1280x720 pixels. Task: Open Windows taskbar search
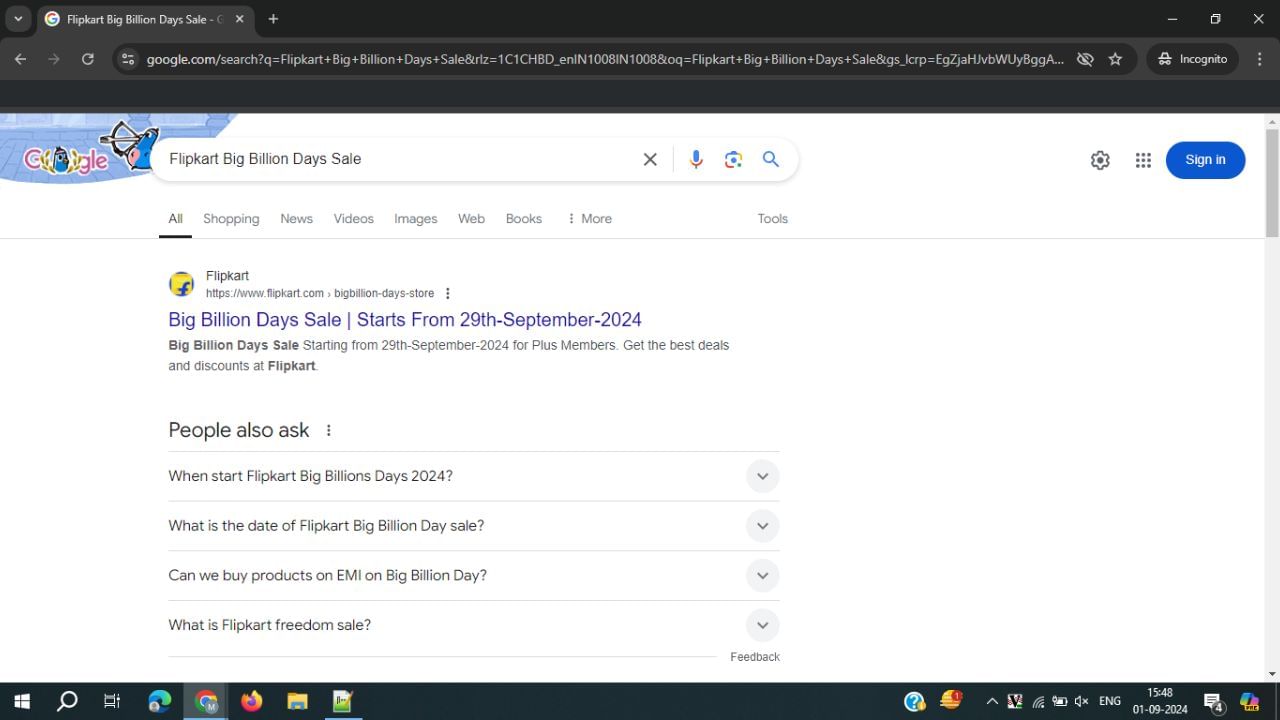pyautogui.click(x=67, y=701)
